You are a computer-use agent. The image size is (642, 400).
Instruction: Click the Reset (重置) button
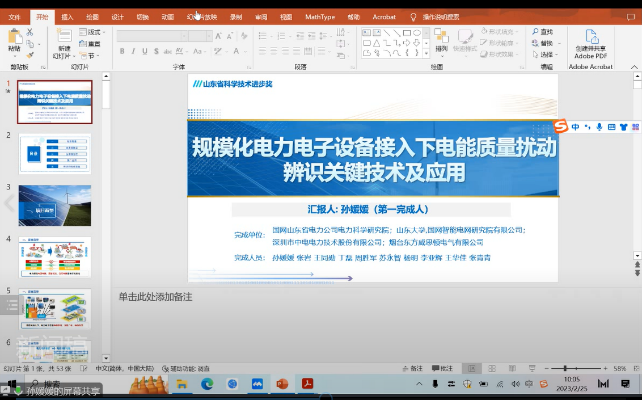[93, 44]
